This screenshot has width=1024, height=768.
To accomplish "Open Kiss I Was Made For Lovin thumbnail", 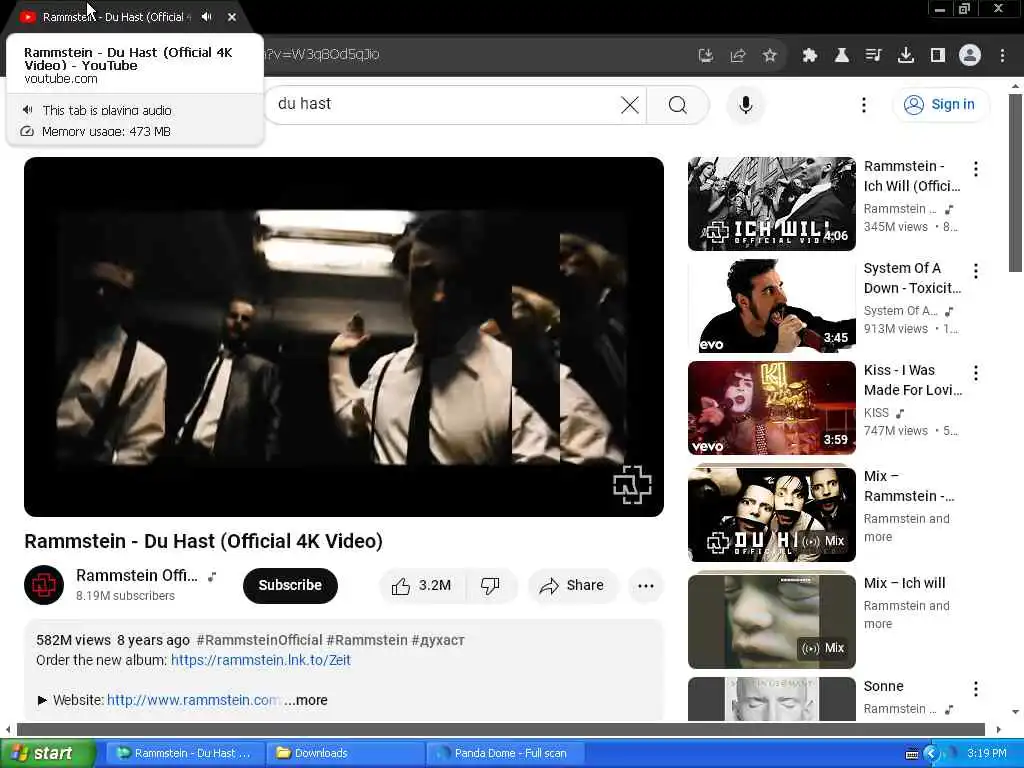I will click(x=771, y=408).
